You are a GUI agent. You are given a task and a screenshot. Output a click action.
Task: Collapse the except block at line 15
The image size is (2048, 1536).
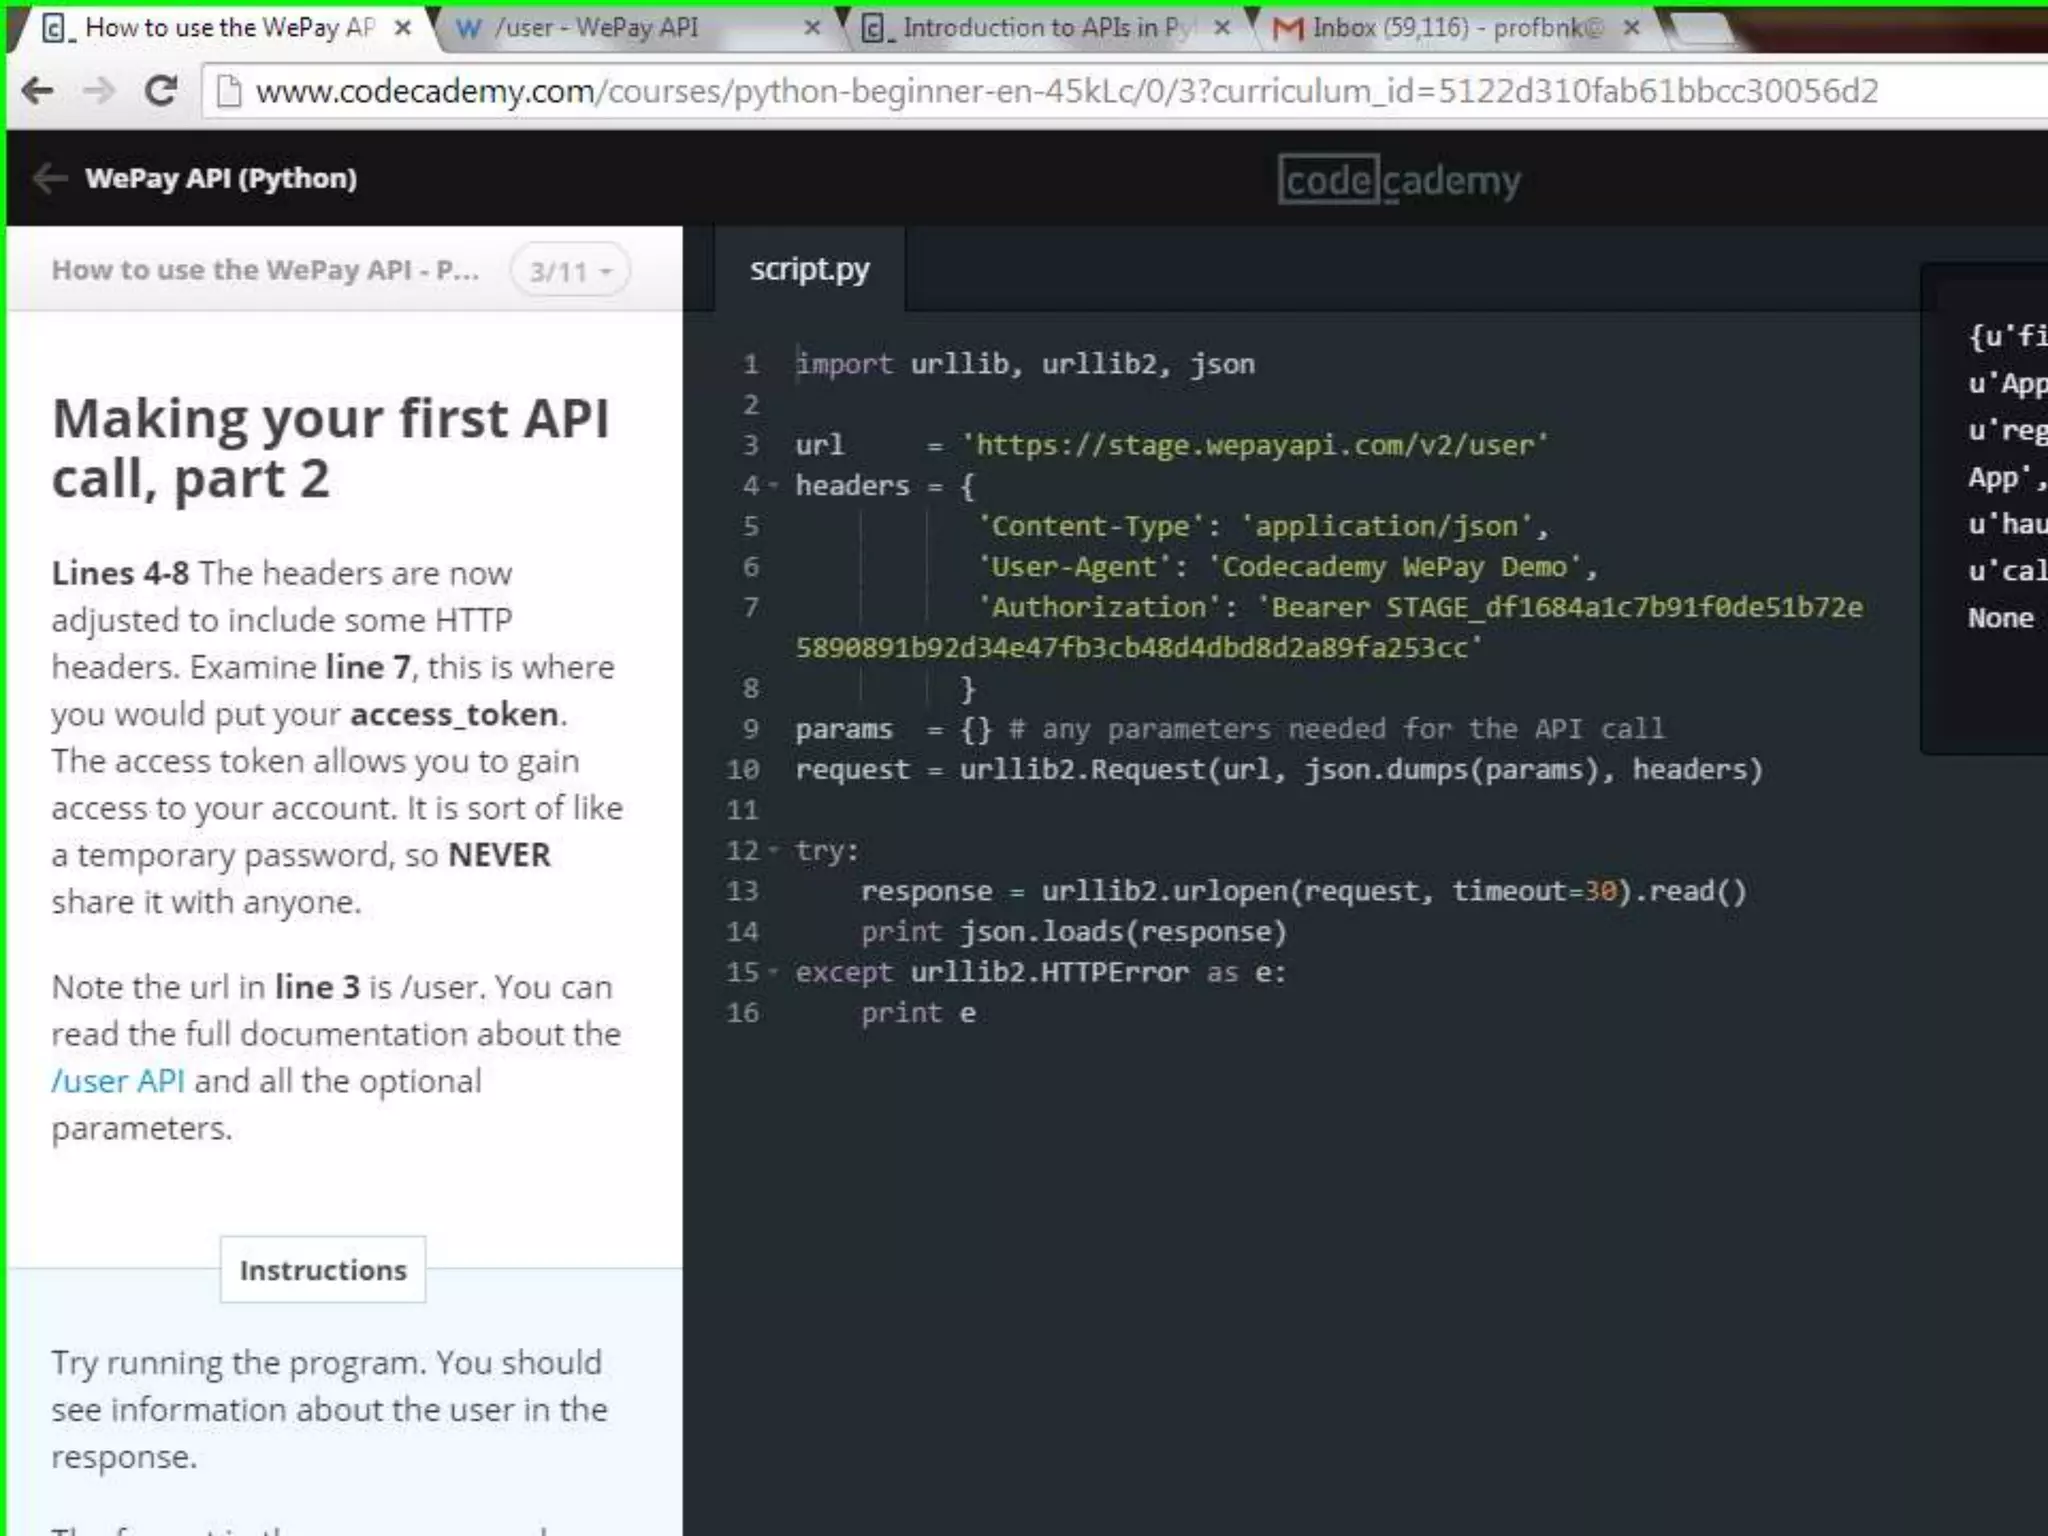point(774,972)
